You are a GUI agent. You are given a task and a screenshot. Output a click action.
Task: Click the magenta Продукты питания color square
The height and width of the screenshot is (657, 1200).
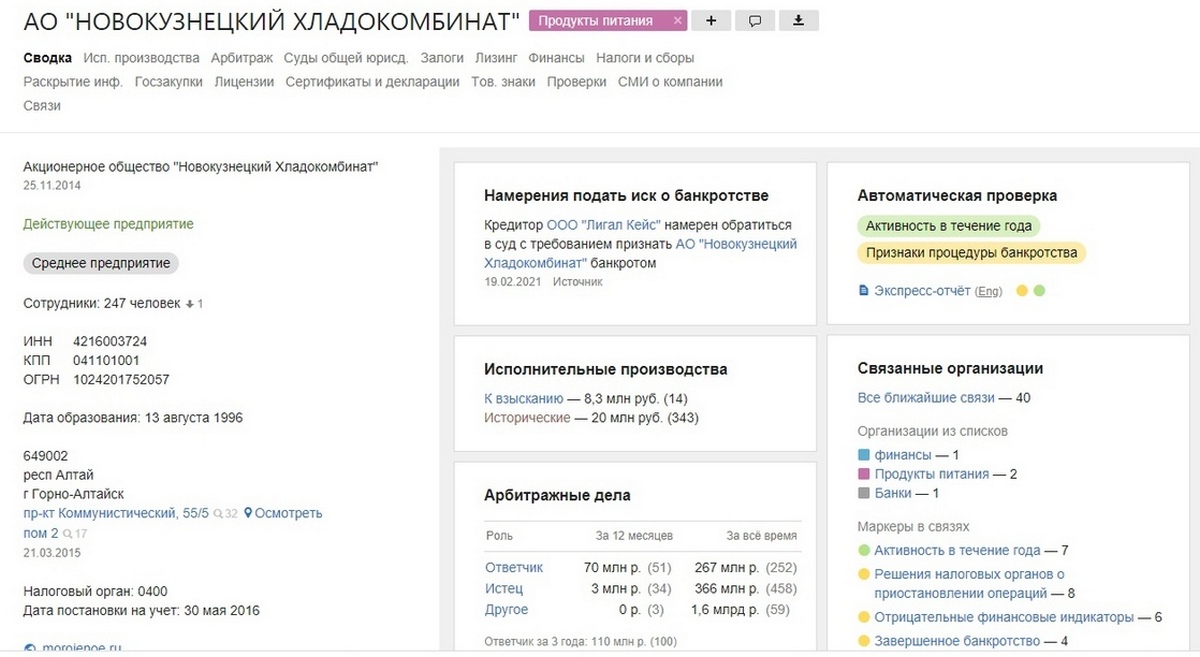864,474
